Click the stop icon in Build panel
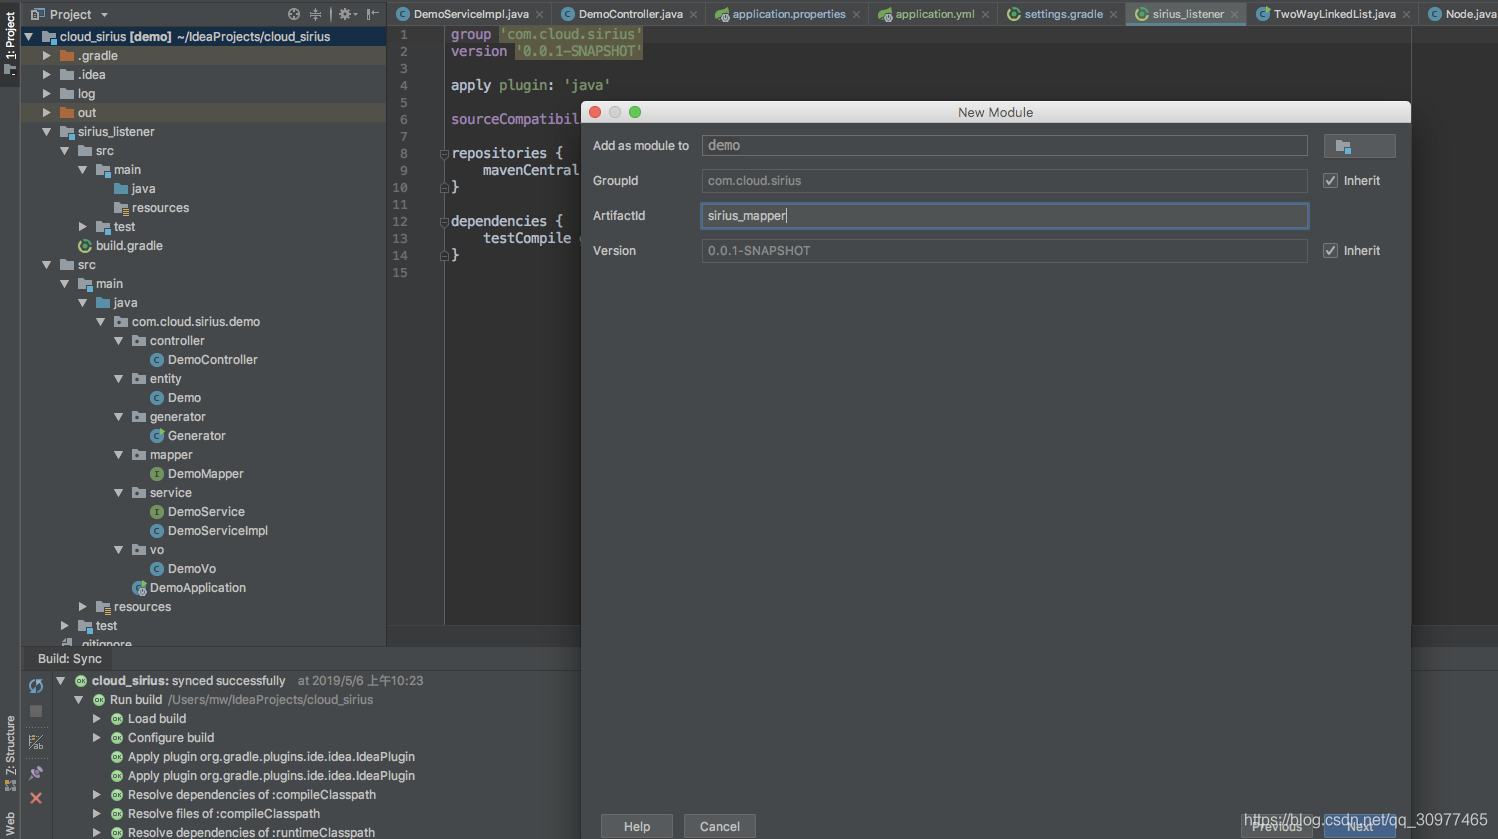 (x=36, y=711)
